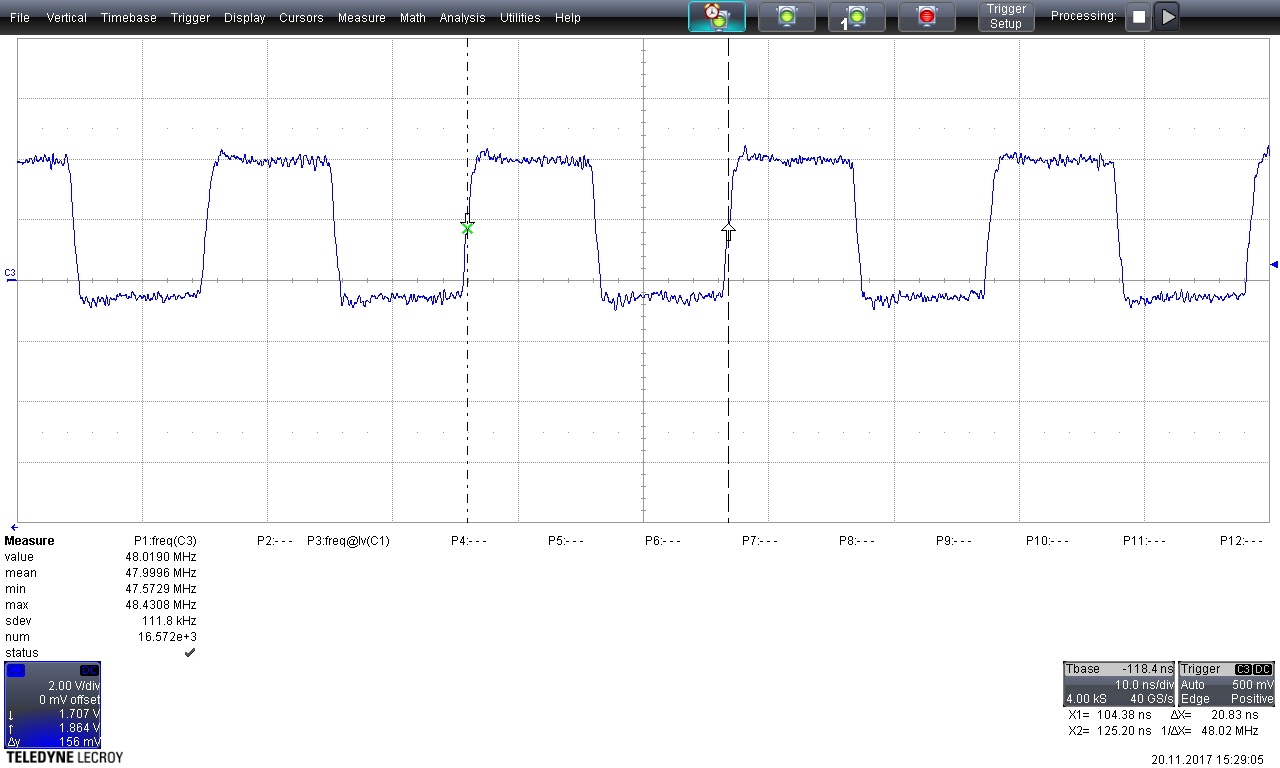Select Single trigger mode icon
Screen dimensions: 1280x768
(857, 16)
